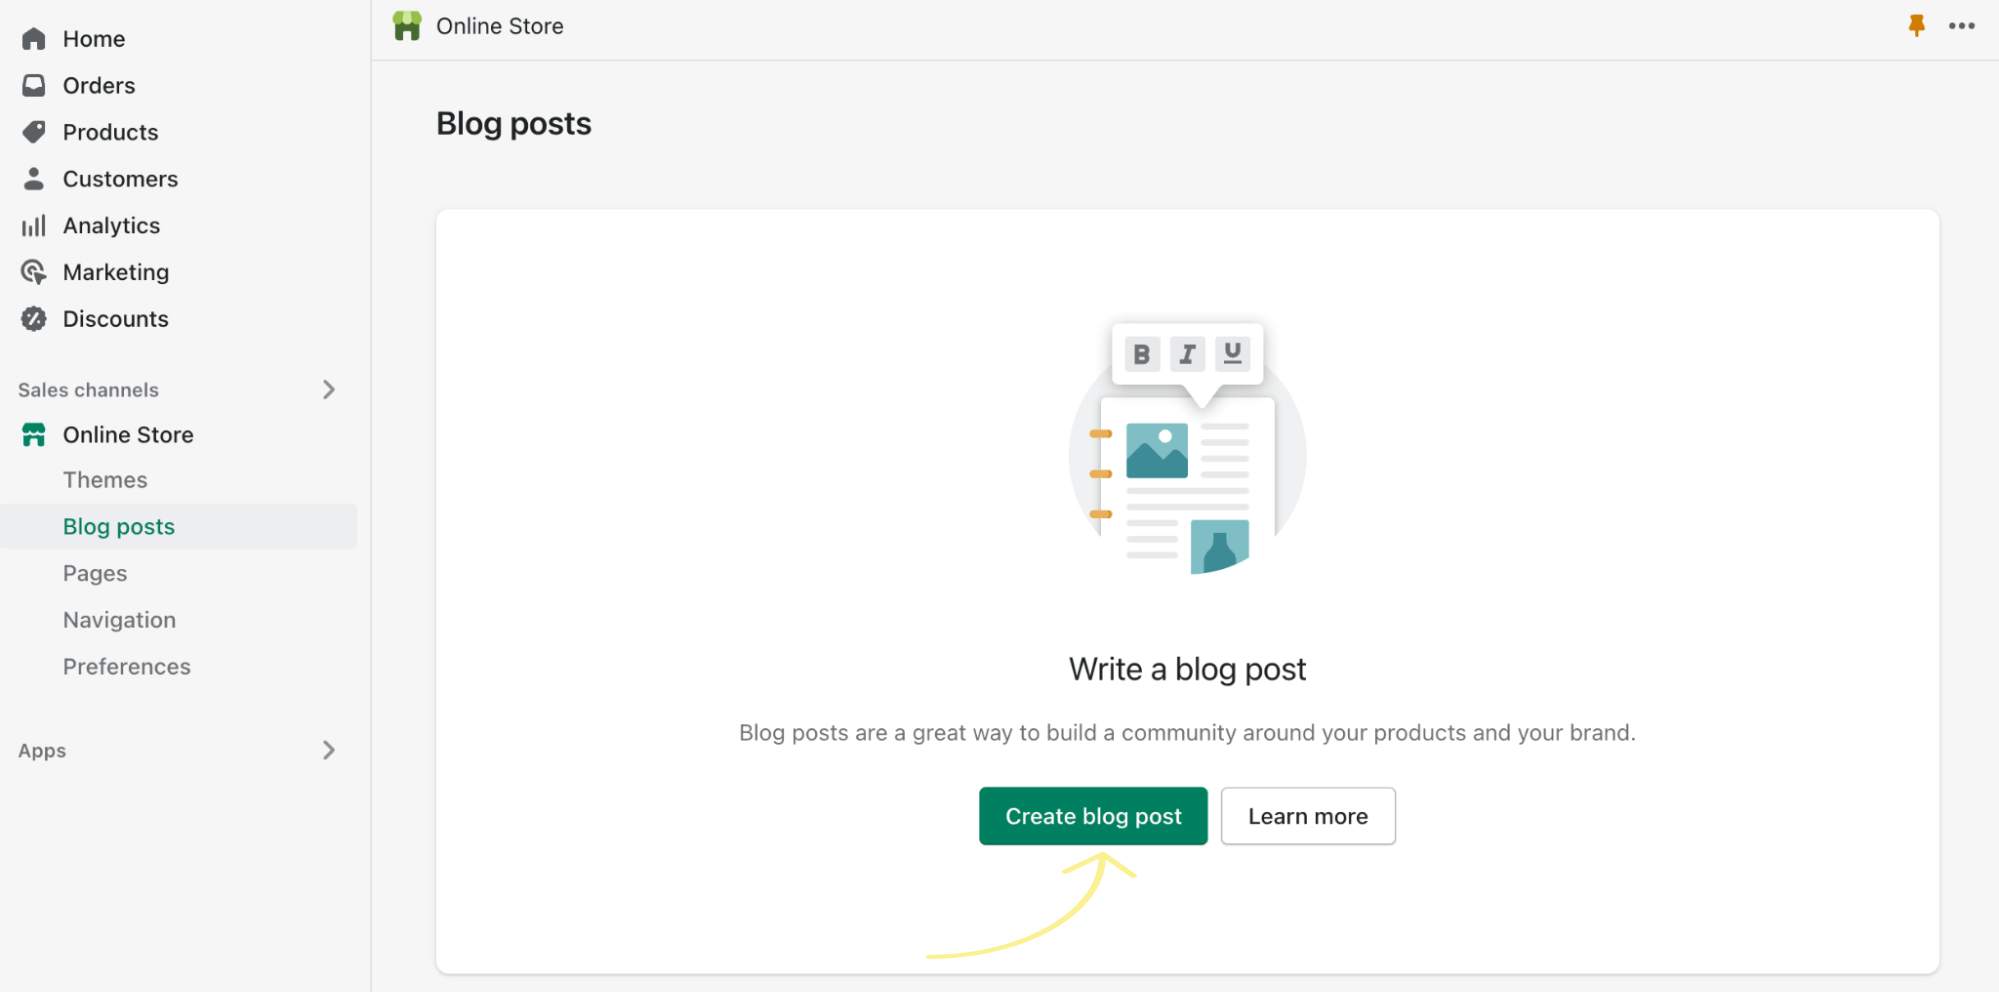
Task: Click Create blog post
Action: tap(1092, 816)
